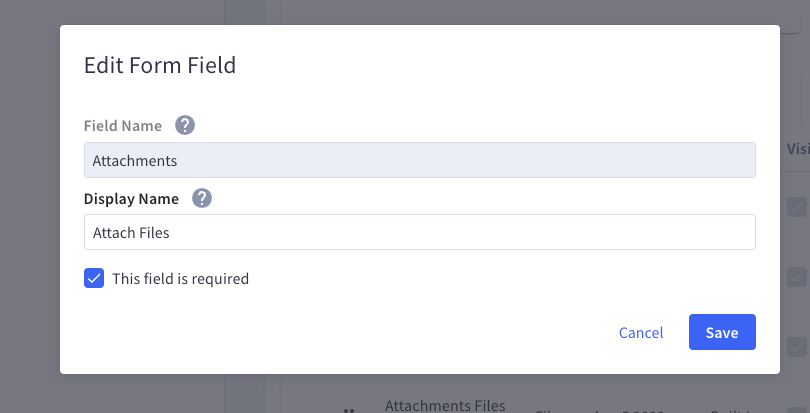
Task: Save the form field changes
Action: (x=722, y=332)
